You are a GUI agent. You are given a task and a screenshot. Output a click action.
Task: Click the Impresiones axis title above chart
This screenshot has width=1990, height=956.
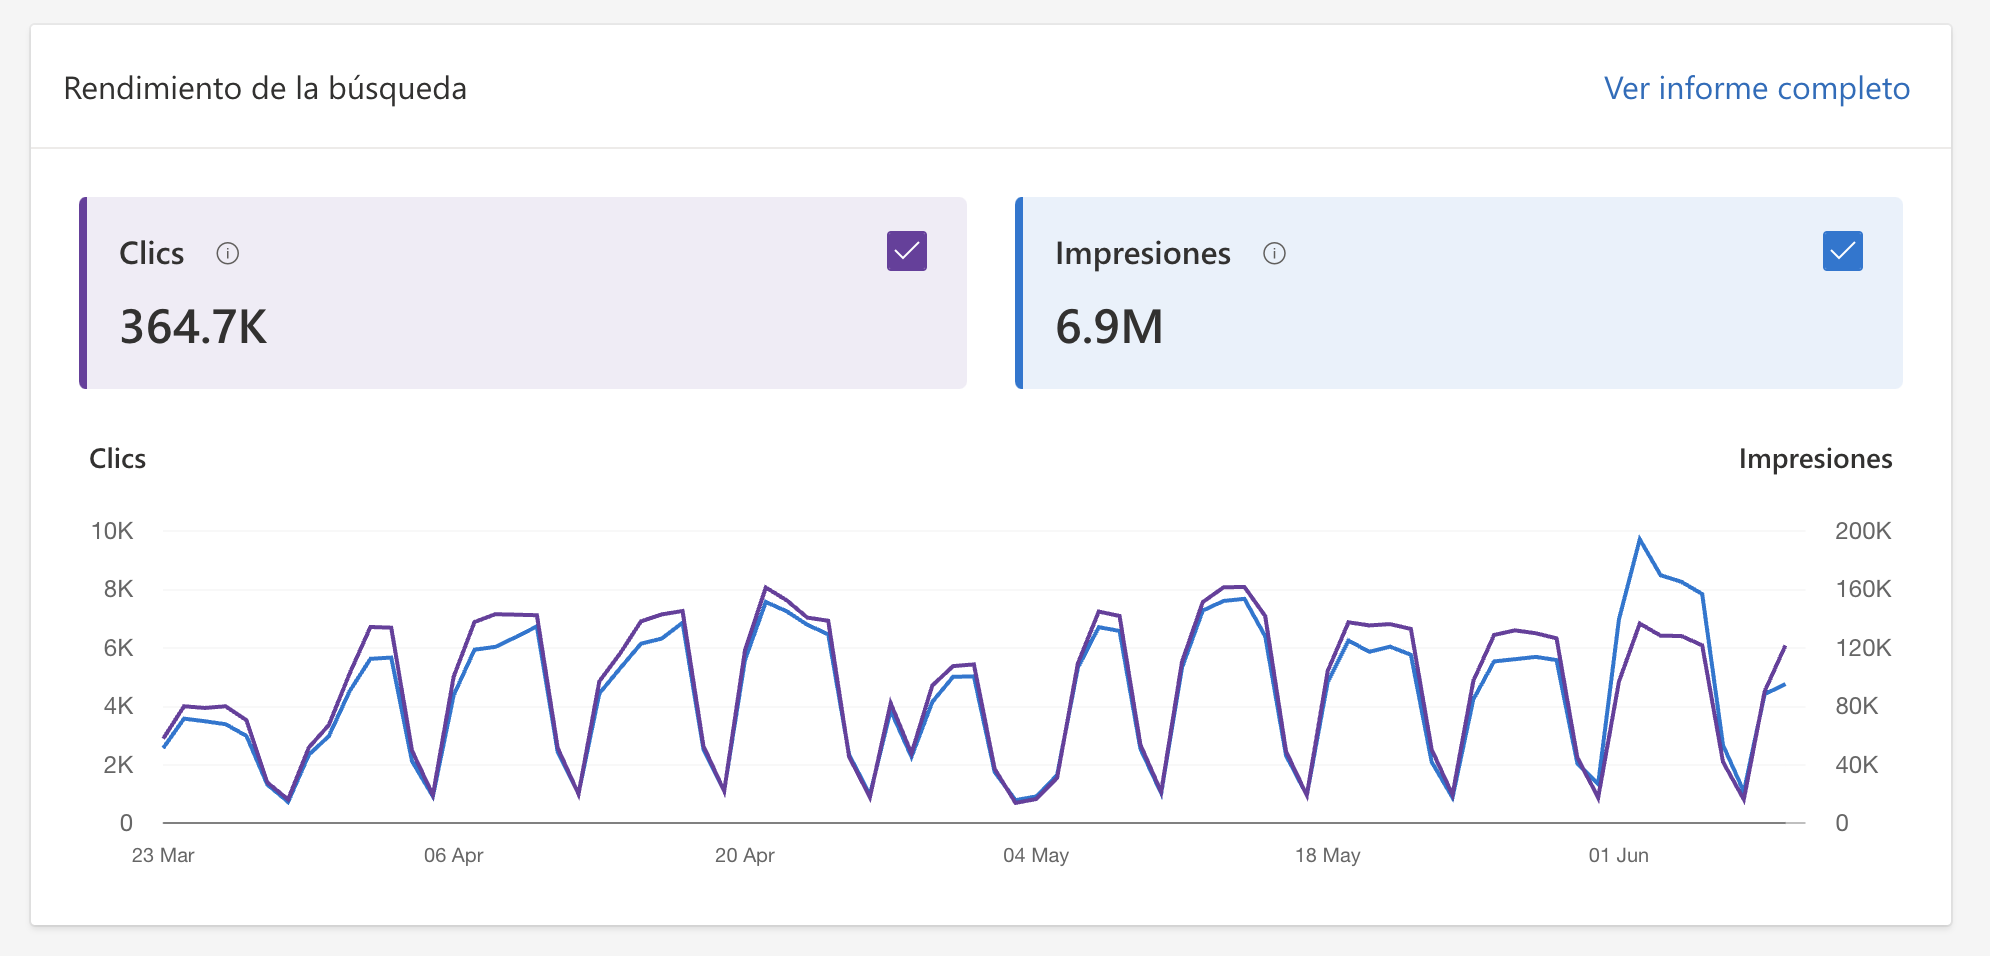[x=1816, y=458]
